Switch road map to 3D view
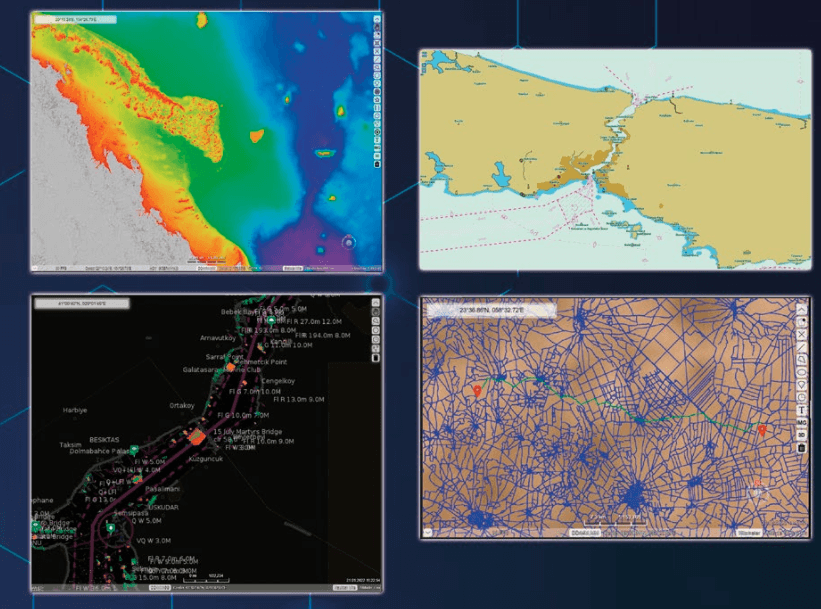This screenshot has width=821, height=609. (802, 435)
